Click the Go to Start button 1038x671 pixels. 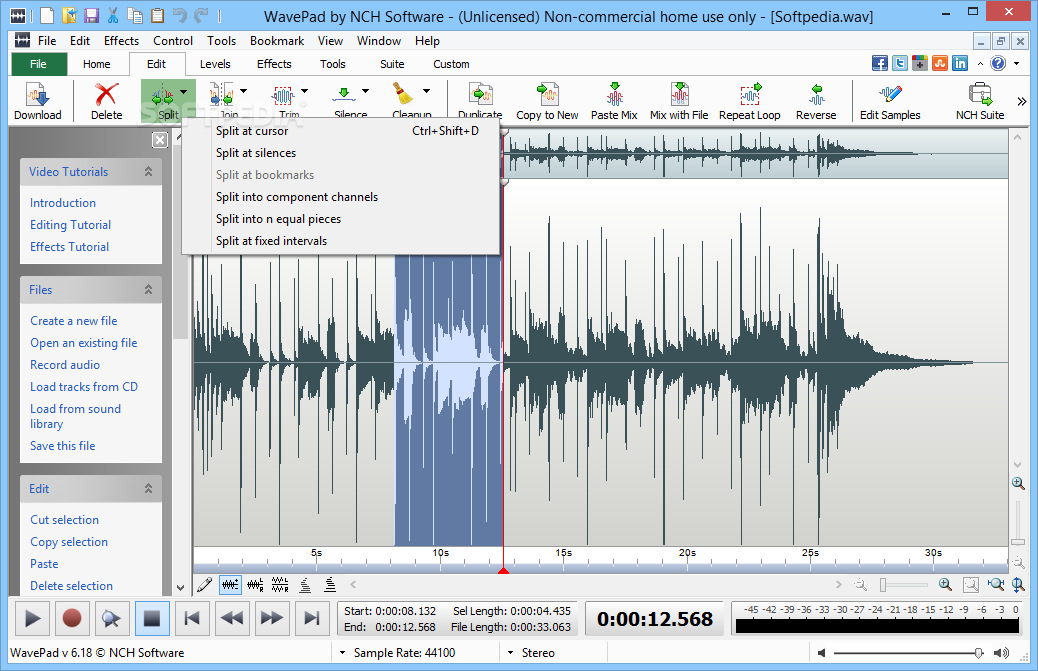pyautogui.click(x=192, y=619)
